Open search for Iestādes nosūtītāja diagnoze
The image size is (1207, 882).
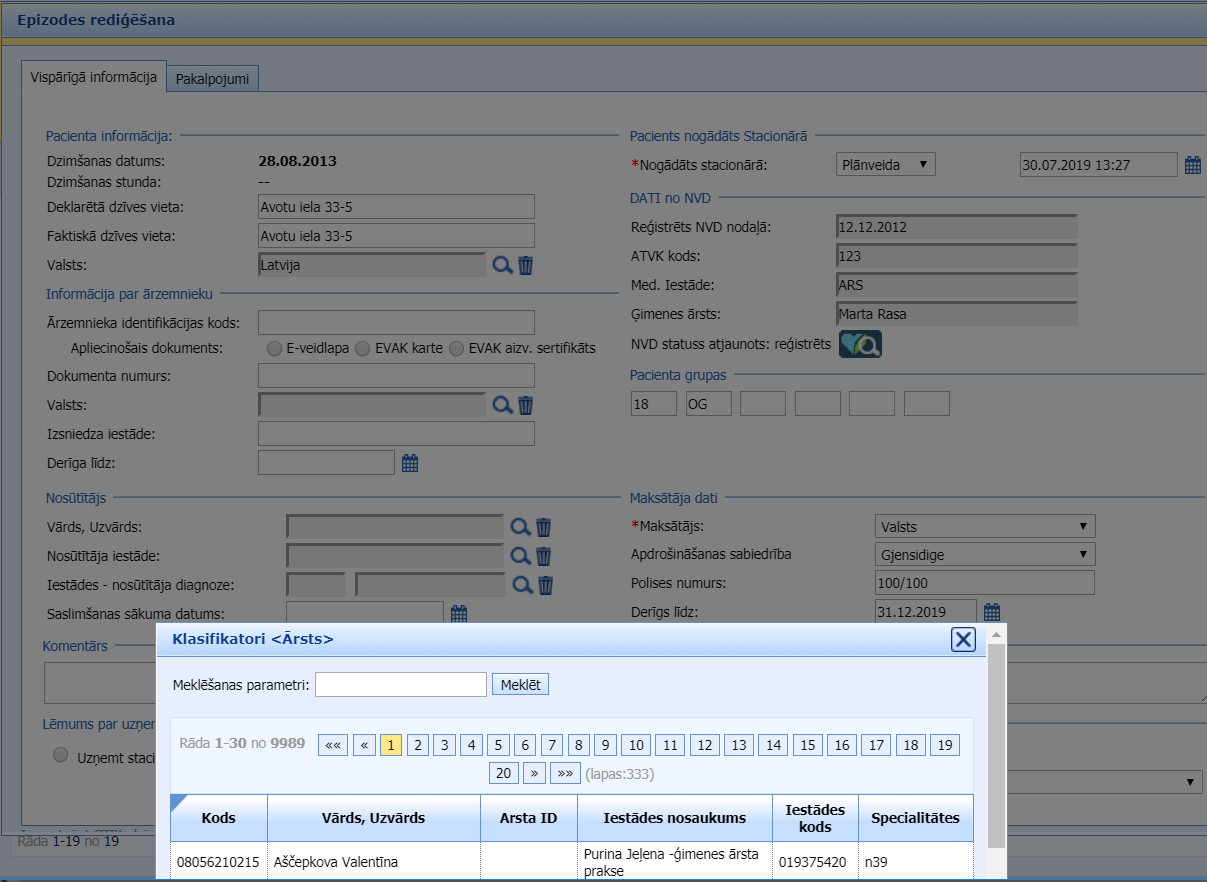click(520, 585)
